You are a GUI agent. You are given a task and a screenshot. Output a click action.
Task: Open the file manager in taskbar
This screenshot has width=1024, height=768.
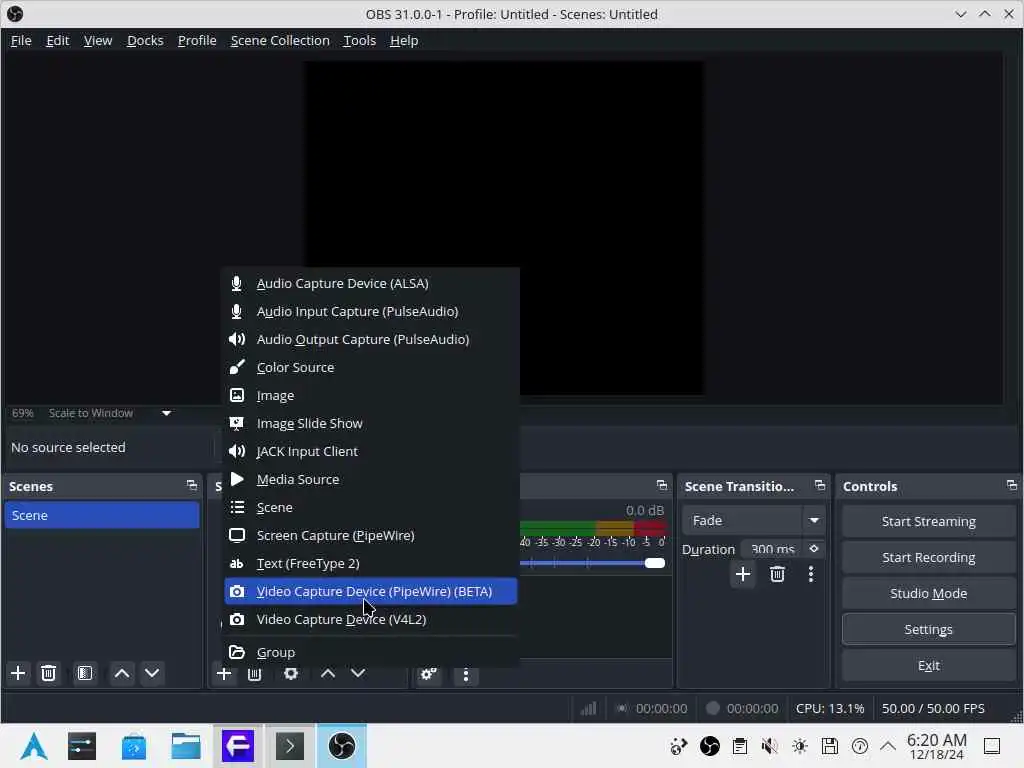tap(186, 746)
